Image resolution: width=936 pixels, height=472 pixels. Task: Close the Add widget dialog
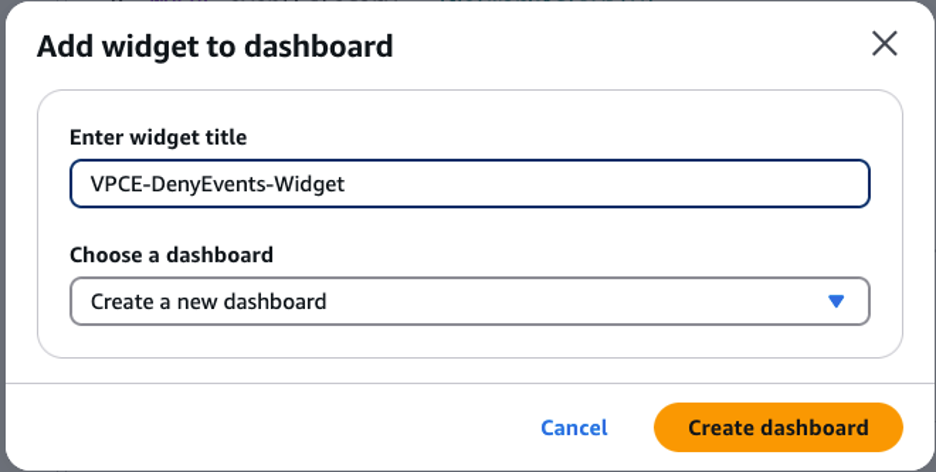coord(884,44)
